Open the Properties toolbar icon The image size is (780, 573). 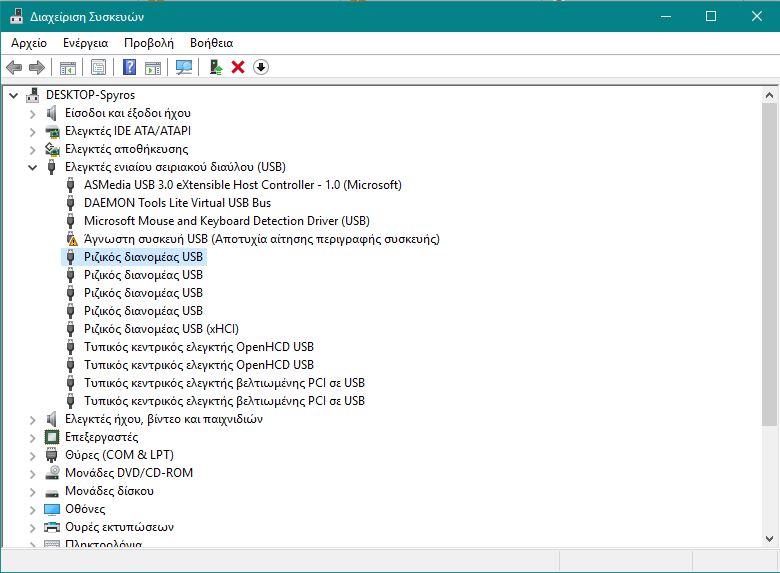(98, 67)
